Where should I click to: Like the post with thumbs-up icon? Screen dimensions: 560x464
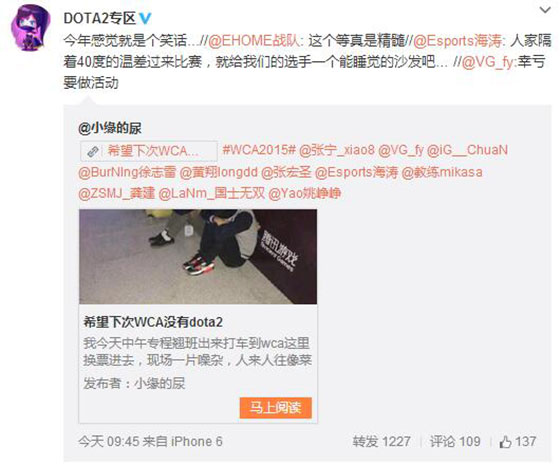pyautogui.click(x=518, y=442)
